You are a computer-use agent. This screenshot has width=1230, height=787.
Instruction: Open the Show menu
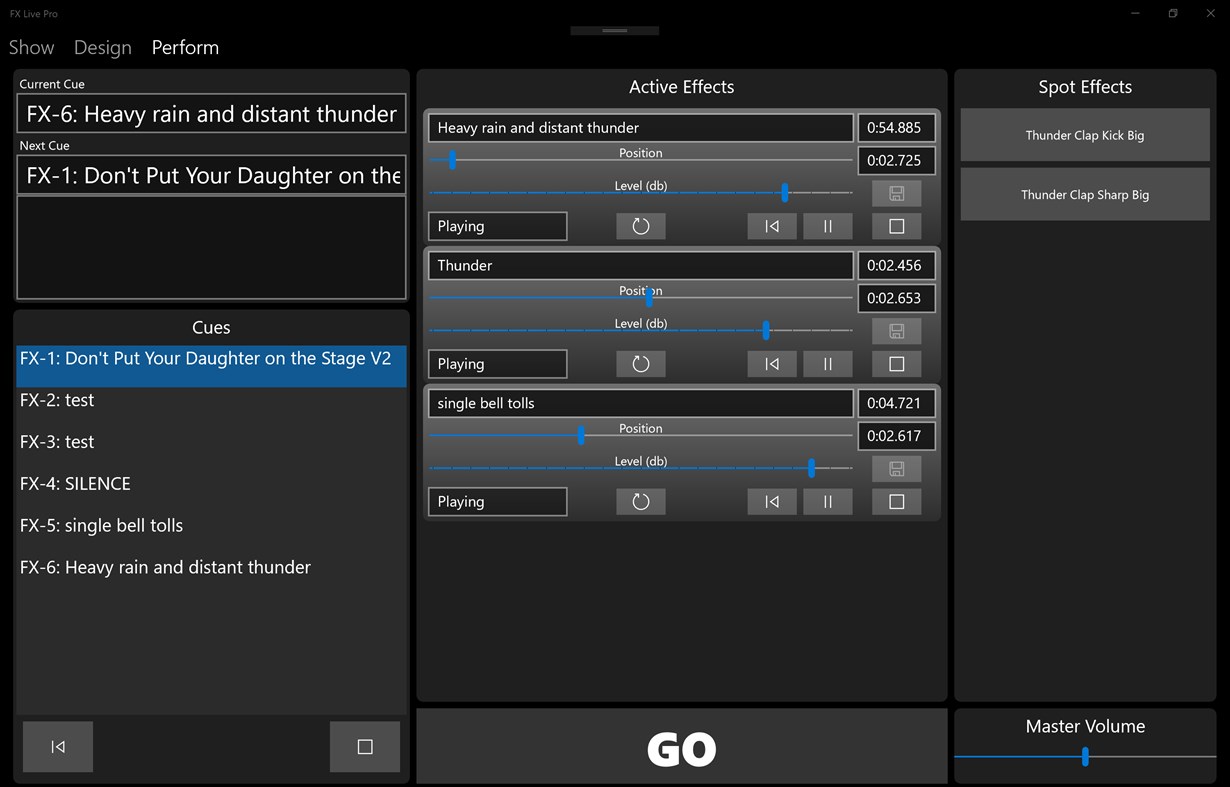(31, 47)
